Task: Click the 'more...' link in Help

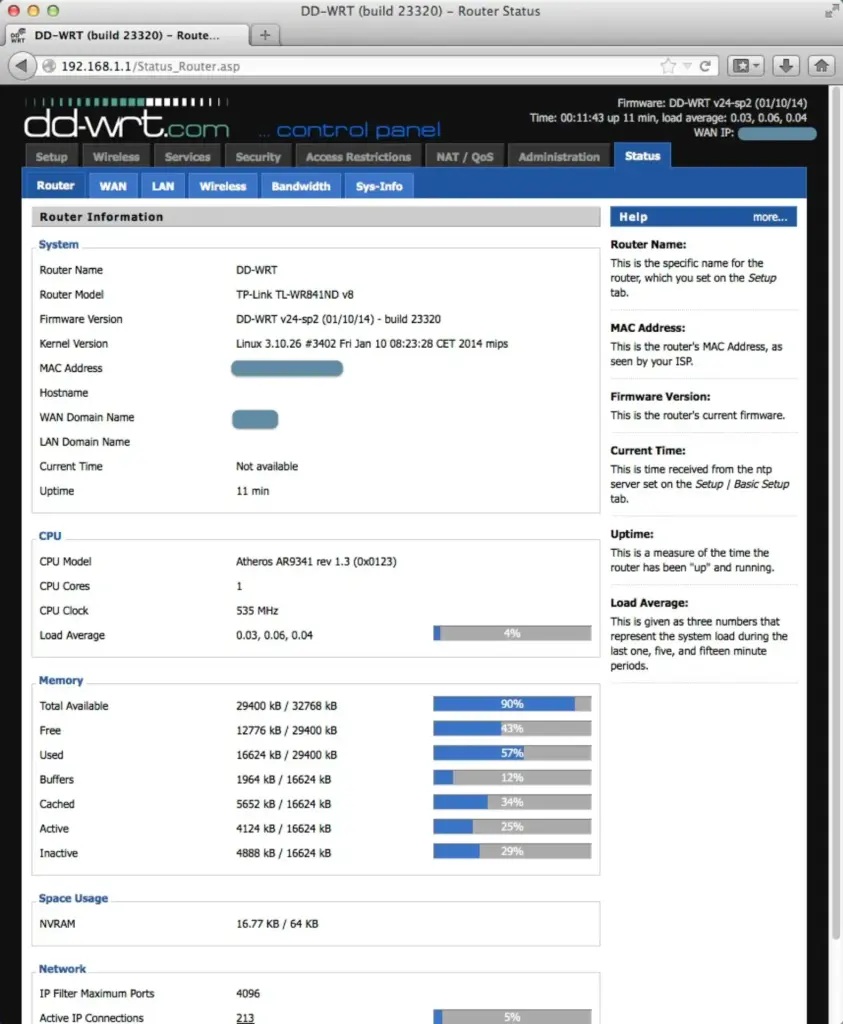Action: point(769,217)
